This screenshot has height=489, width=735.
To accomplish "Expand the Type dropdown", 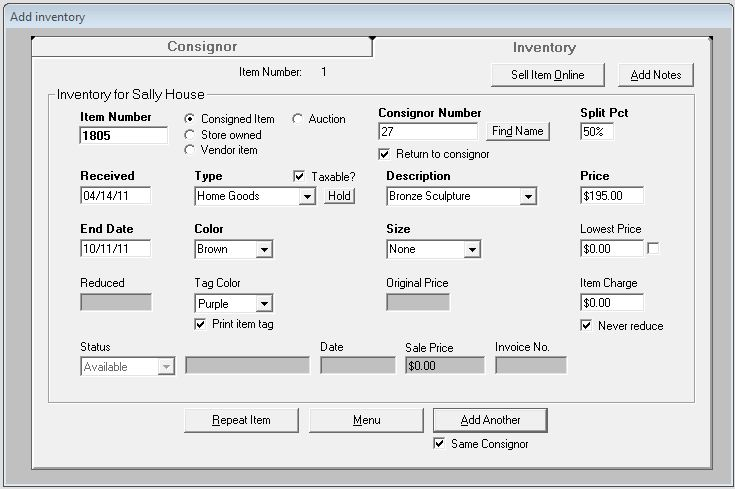I will click(307, 197).
